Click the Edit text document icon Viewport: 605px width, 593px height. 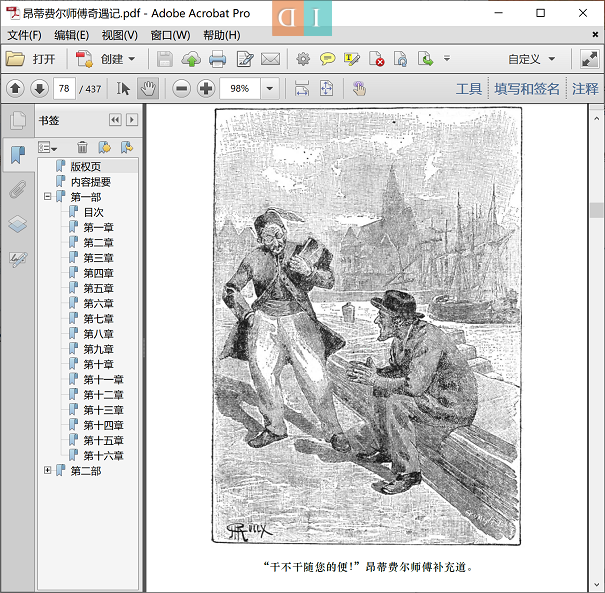(245, 59)
